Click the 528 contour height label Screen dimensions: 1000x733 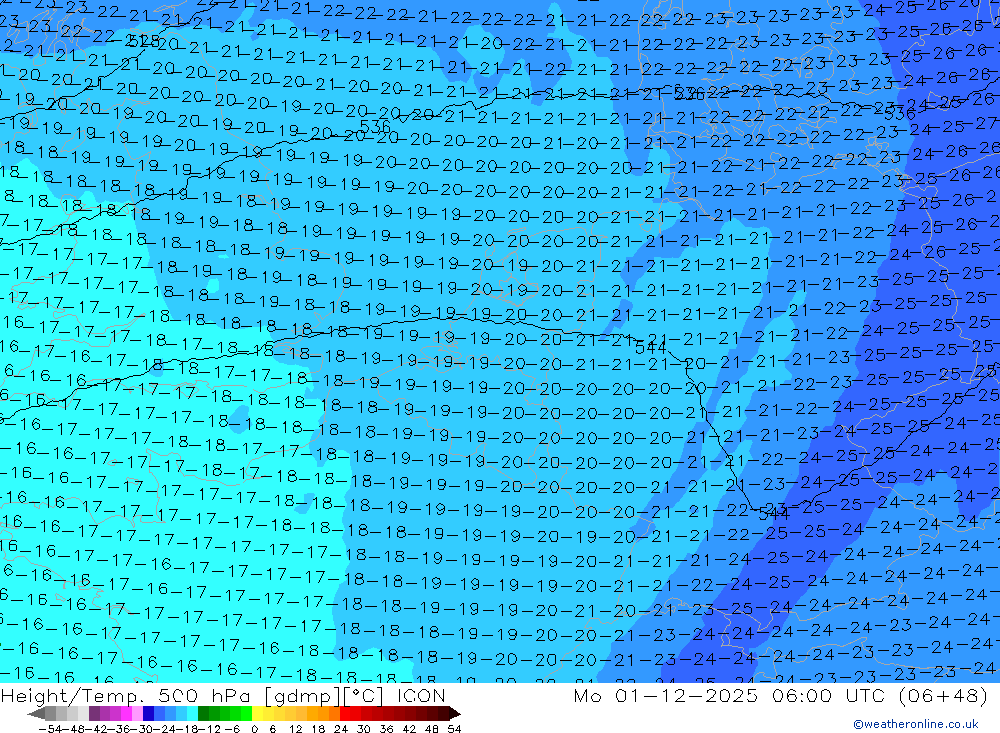coord(143,41)
